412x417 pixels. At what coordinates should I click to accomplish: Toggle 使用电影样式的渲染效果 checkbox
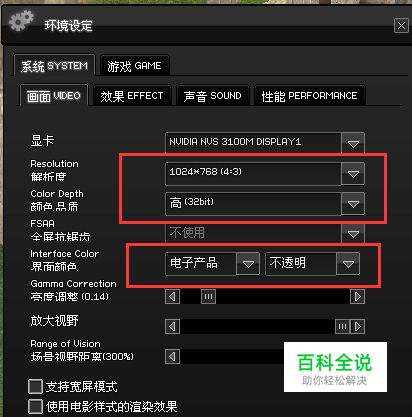35,407
